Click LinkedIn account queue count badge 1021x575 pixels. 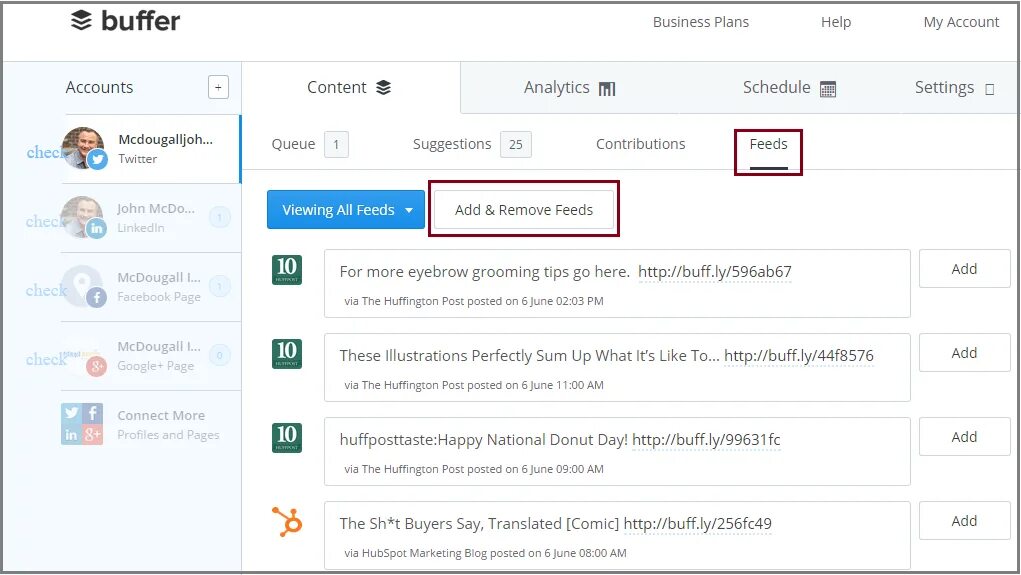tap(219, 217)
